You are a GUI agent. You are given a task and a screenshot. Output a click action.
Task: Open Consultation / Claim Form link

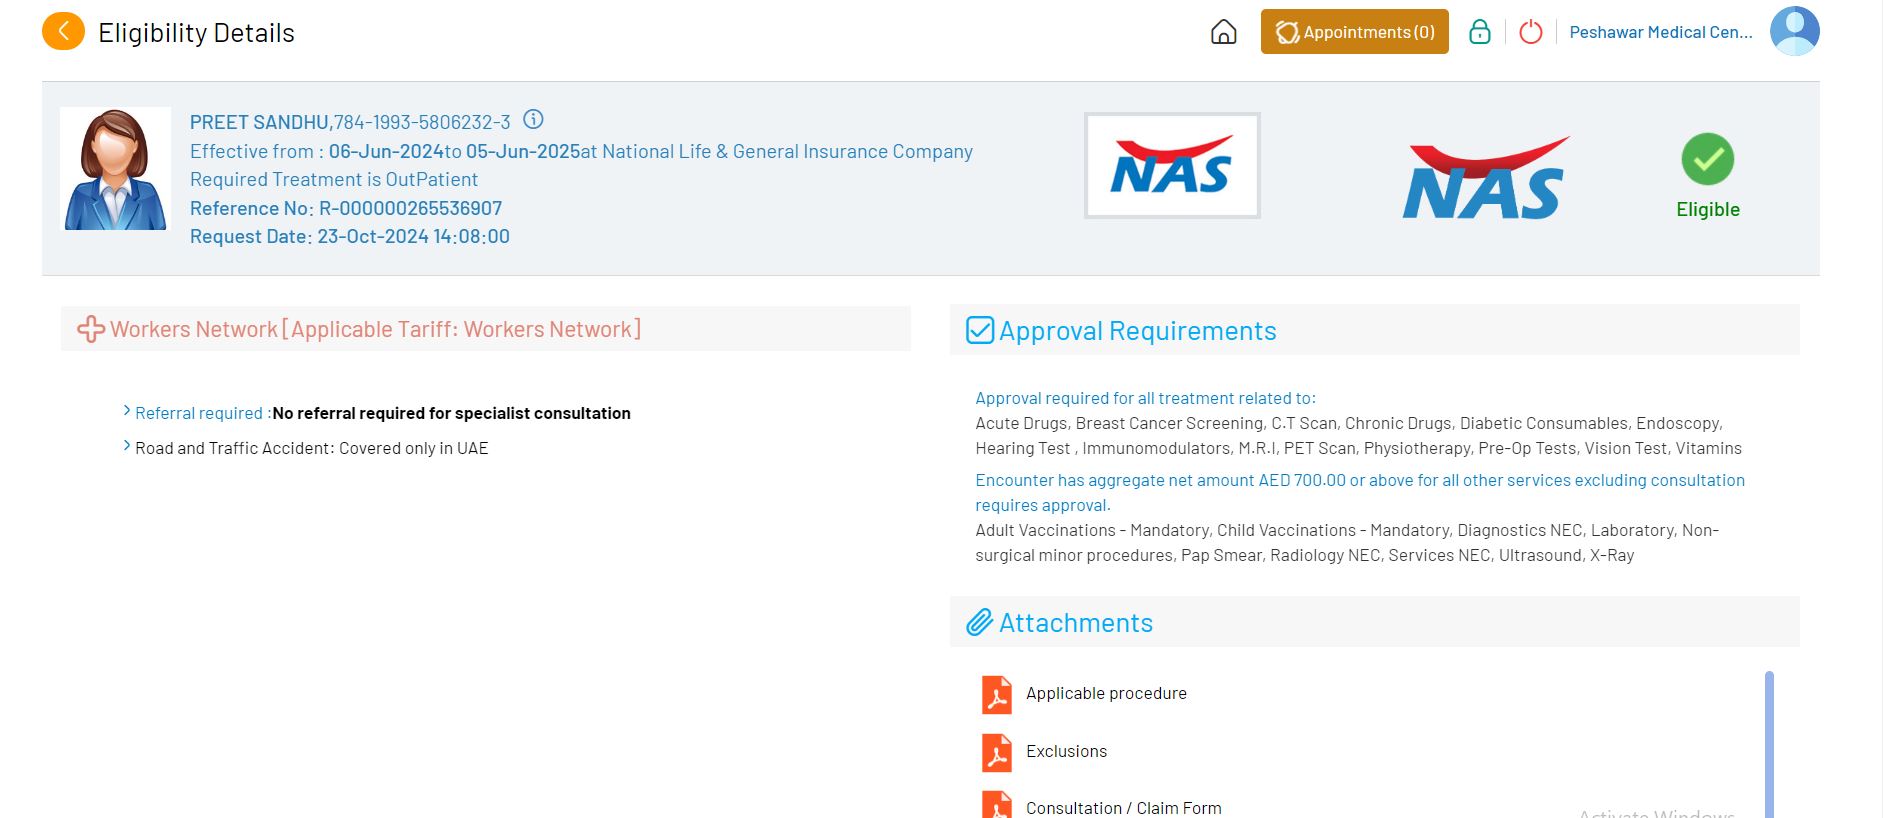[1123, 808]
